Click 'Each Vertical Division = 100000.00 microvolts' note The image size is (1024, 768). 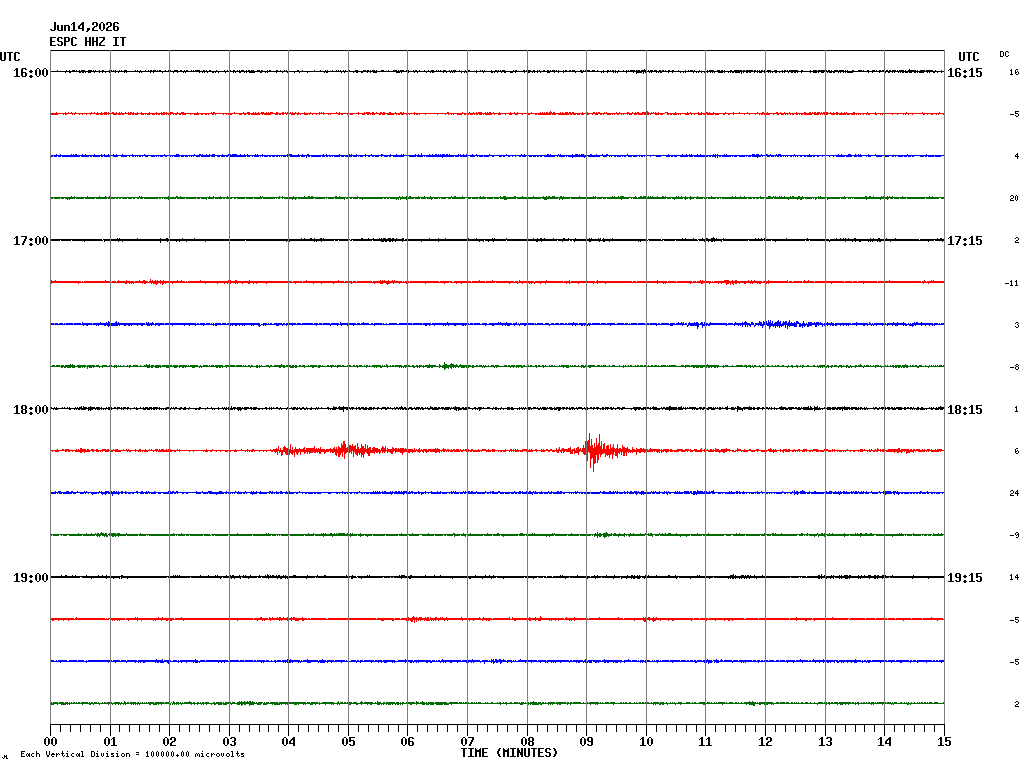[x=133, y=754]
